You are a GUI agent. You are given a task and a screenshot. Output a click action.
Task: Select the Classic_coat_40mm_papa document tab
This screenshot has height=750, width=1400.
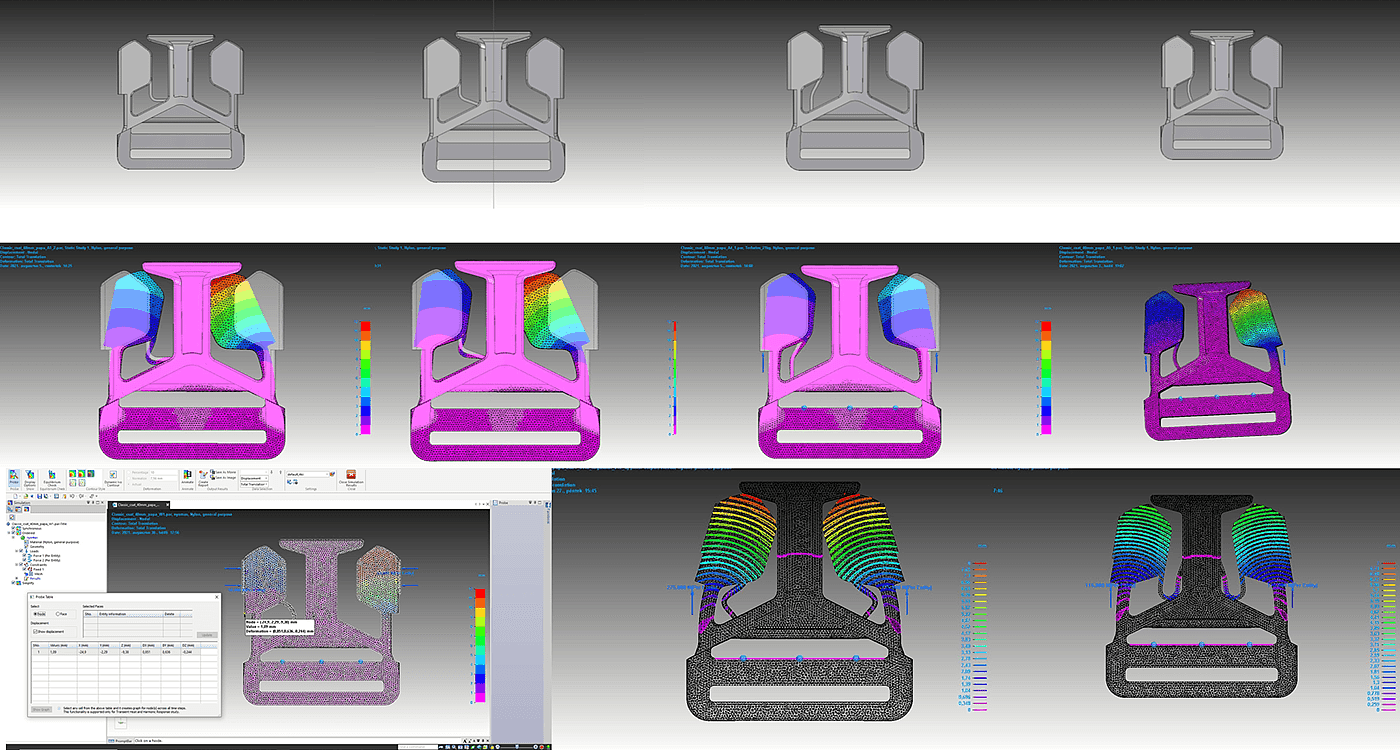coord(137,505)
